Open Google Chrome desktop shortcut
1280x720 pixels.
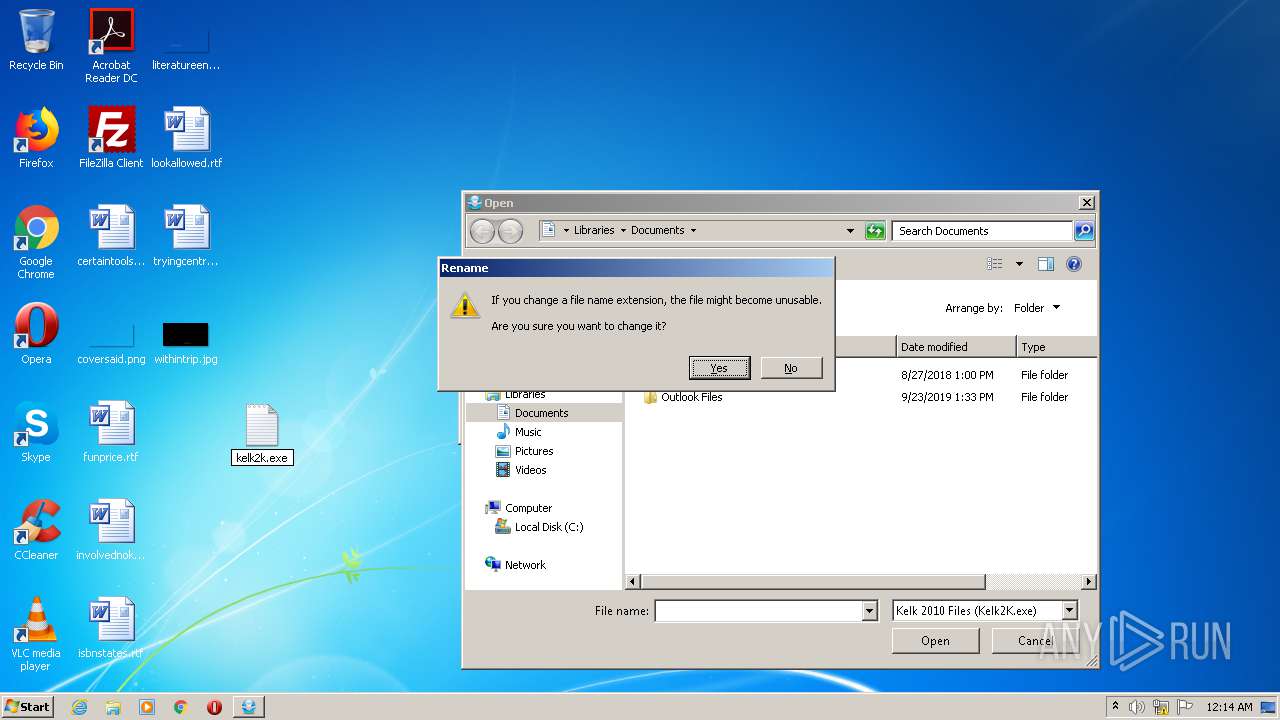click(36, 242)
